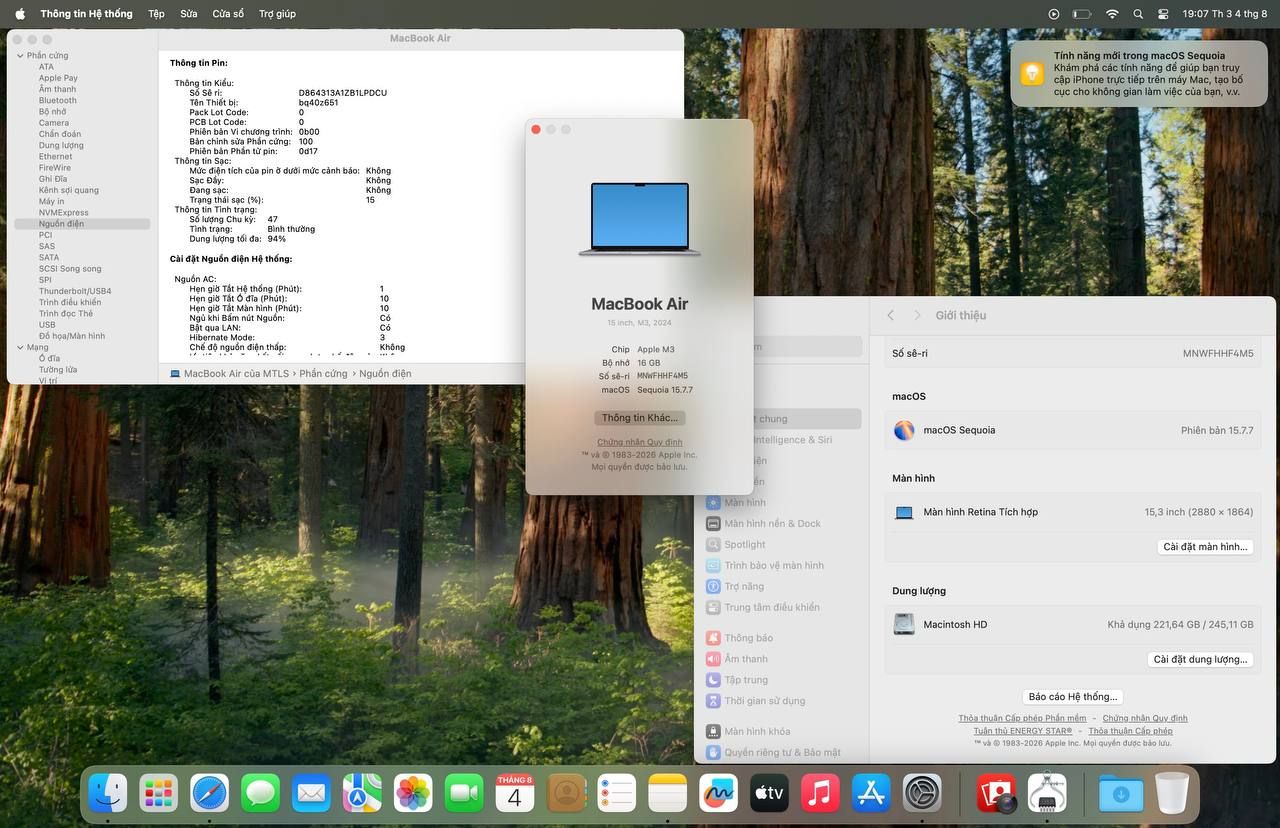Select Tường lửa under Mạng
The width and height of the screenshot is (1280, 828).
coord(58,370)
